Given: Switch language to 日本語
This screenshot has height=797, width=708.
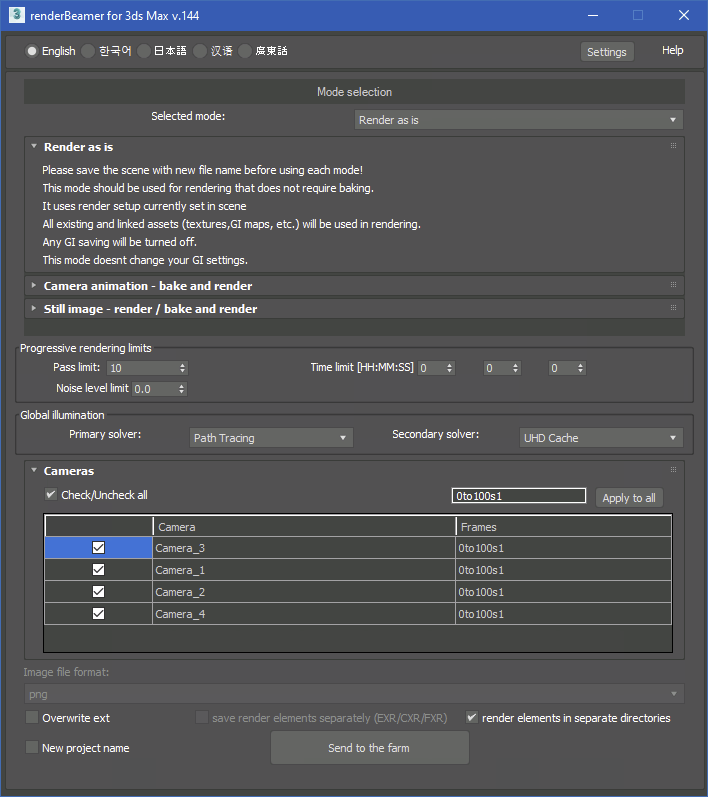Looking at the screenshot, I should (x=144, y=51).
